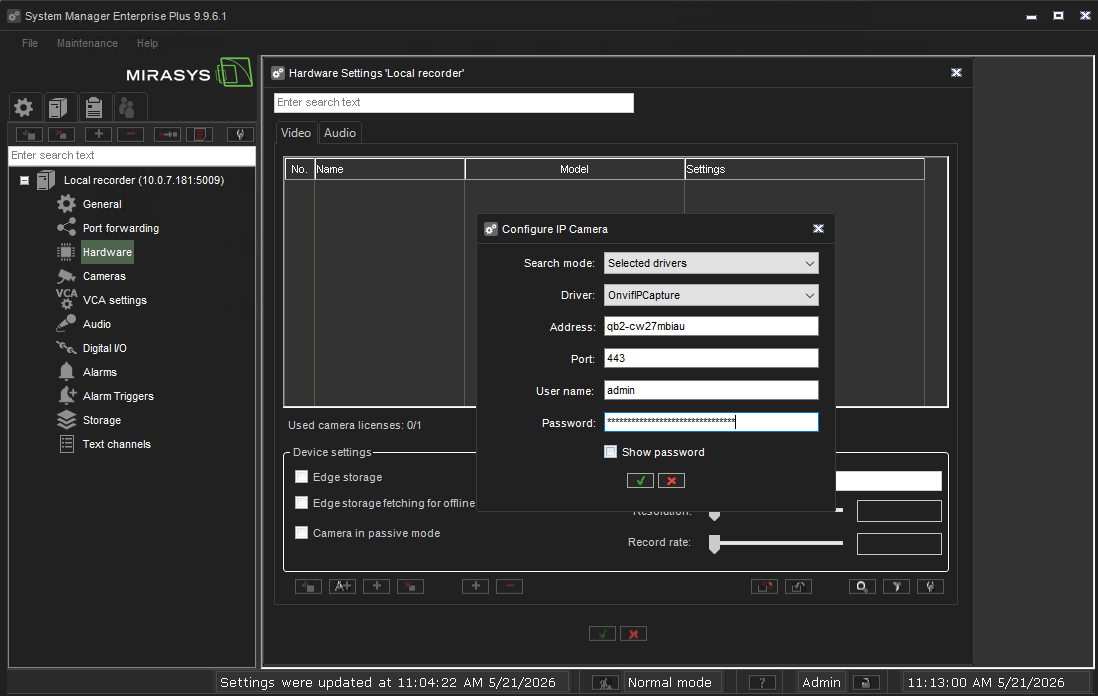Toggle Show password checkbox
Screen dimensions: 1098x696
click(611, 452)
